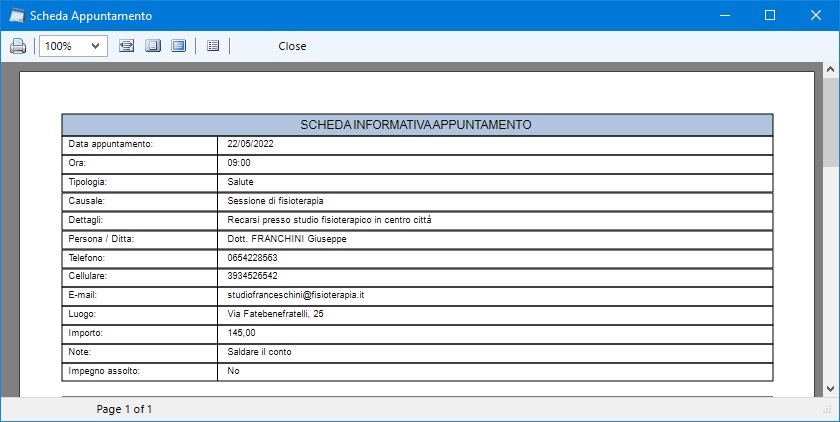Screen dimensions: 840x422
Task: Minimize the Scheda Appuntamento window
Action: coord(725,16)
